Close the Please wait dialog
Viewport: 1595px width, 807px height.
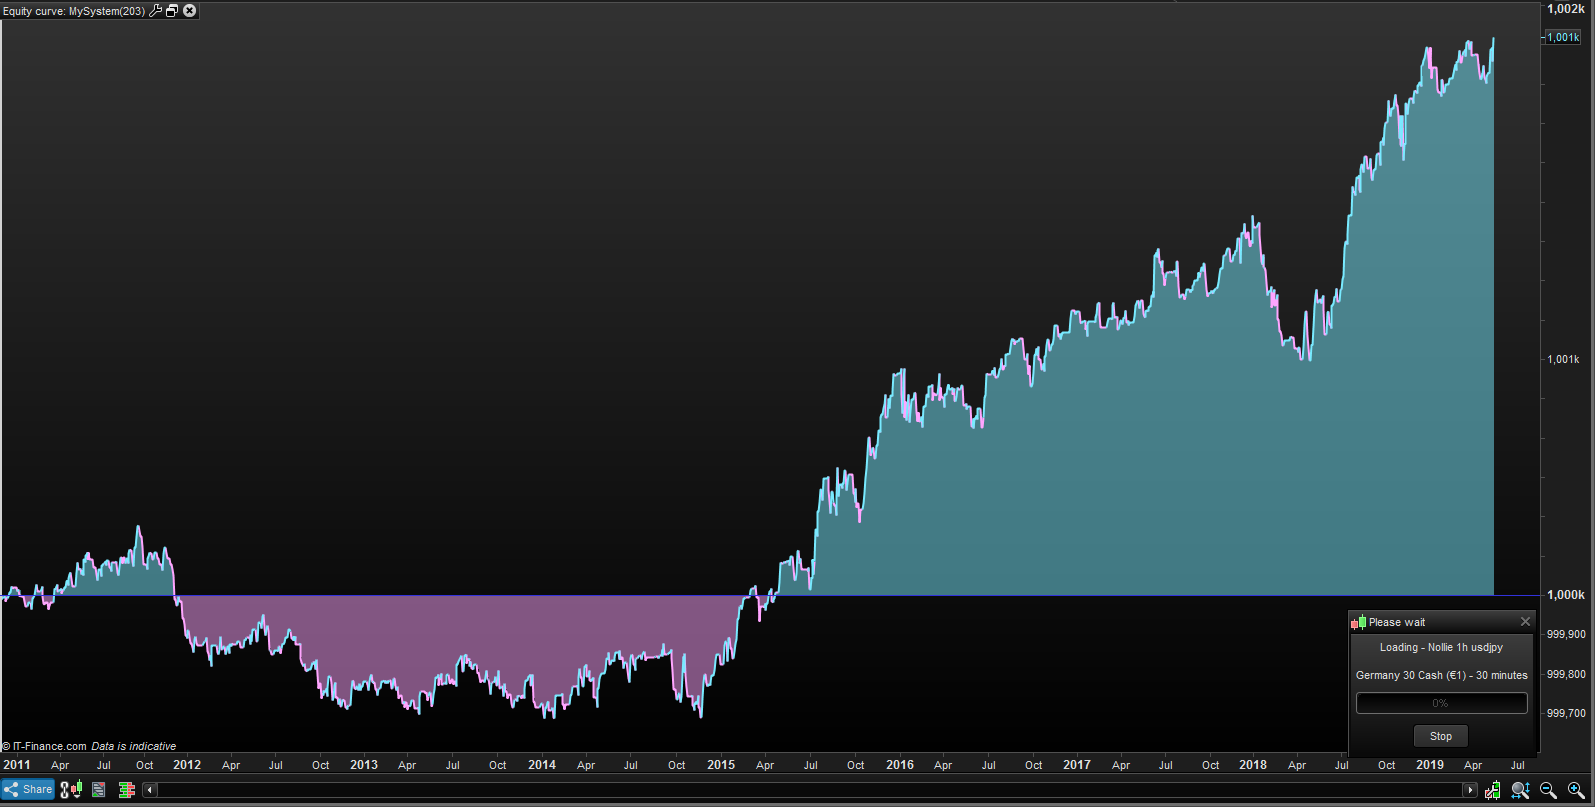coord(1525,622)
